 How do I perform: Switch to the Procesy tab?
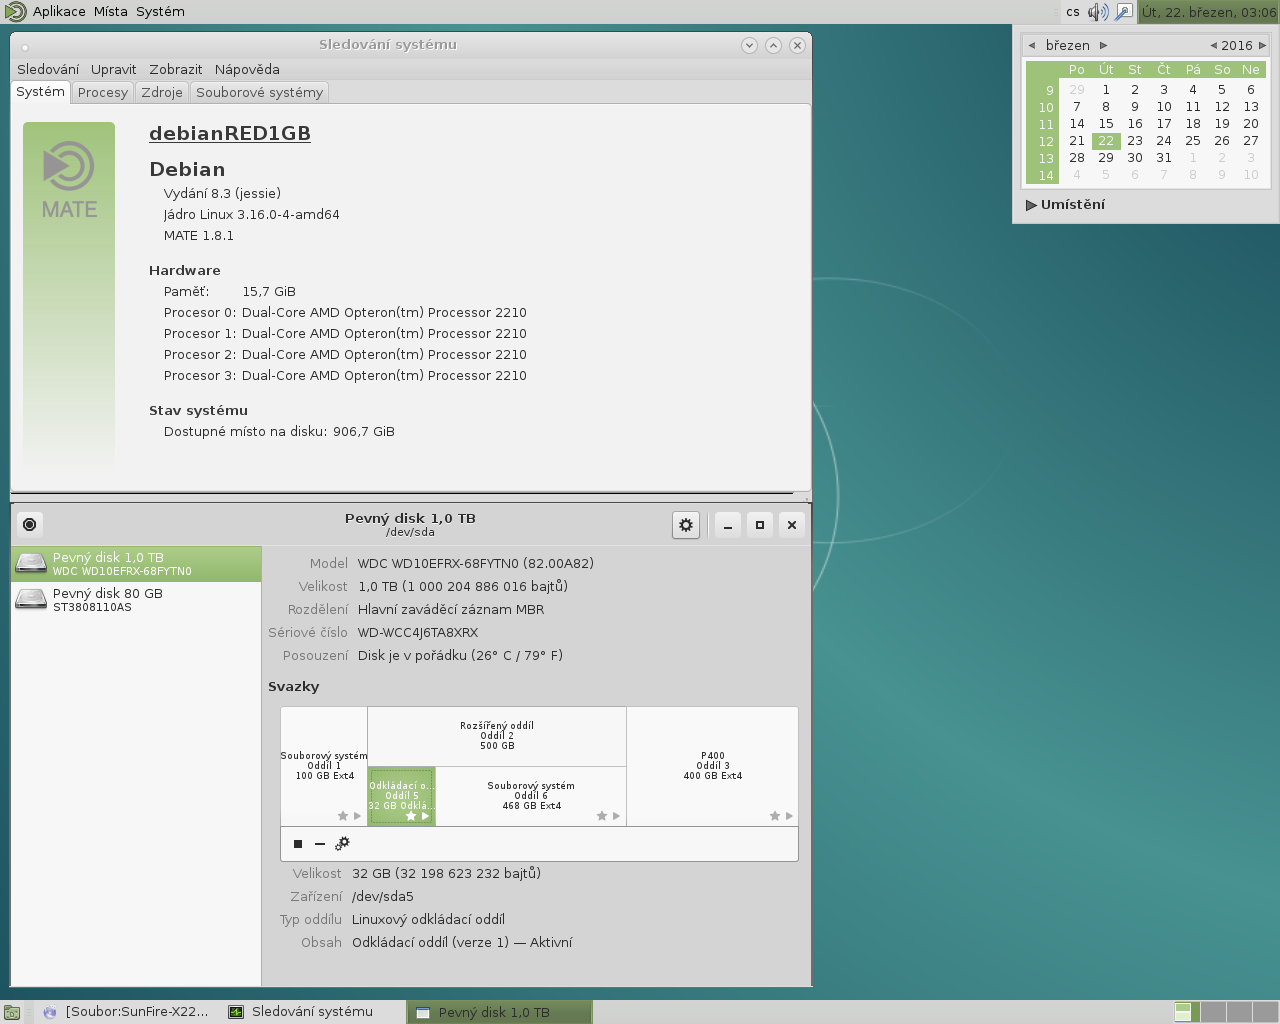[x=103, y=92]
